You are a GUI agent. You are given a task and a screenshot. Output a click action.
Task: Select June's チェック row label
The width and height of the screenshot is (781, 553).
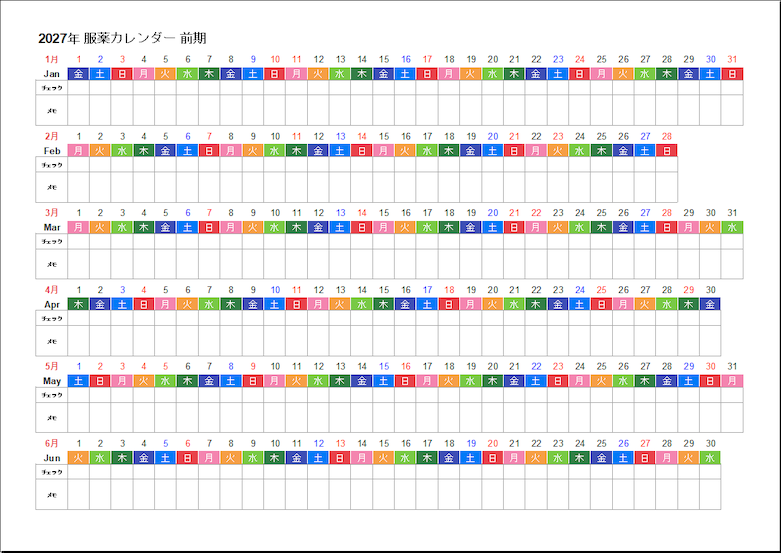52,472
